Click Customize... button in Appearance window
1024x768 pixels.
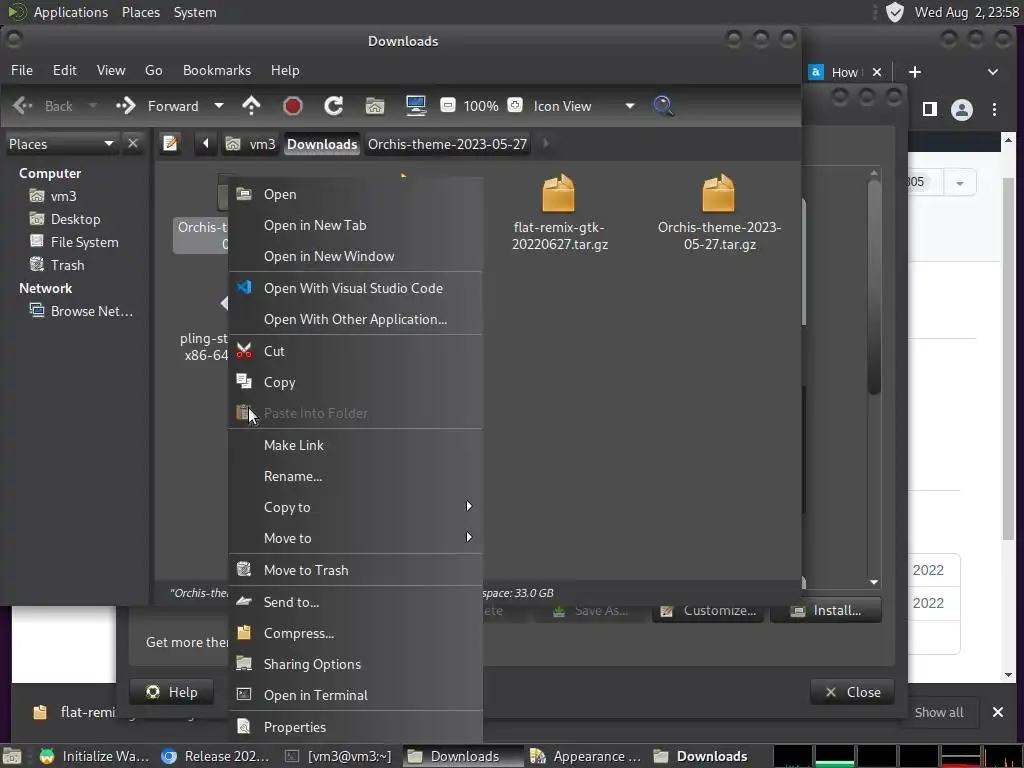pyautogui.click(x=708, y=611)
